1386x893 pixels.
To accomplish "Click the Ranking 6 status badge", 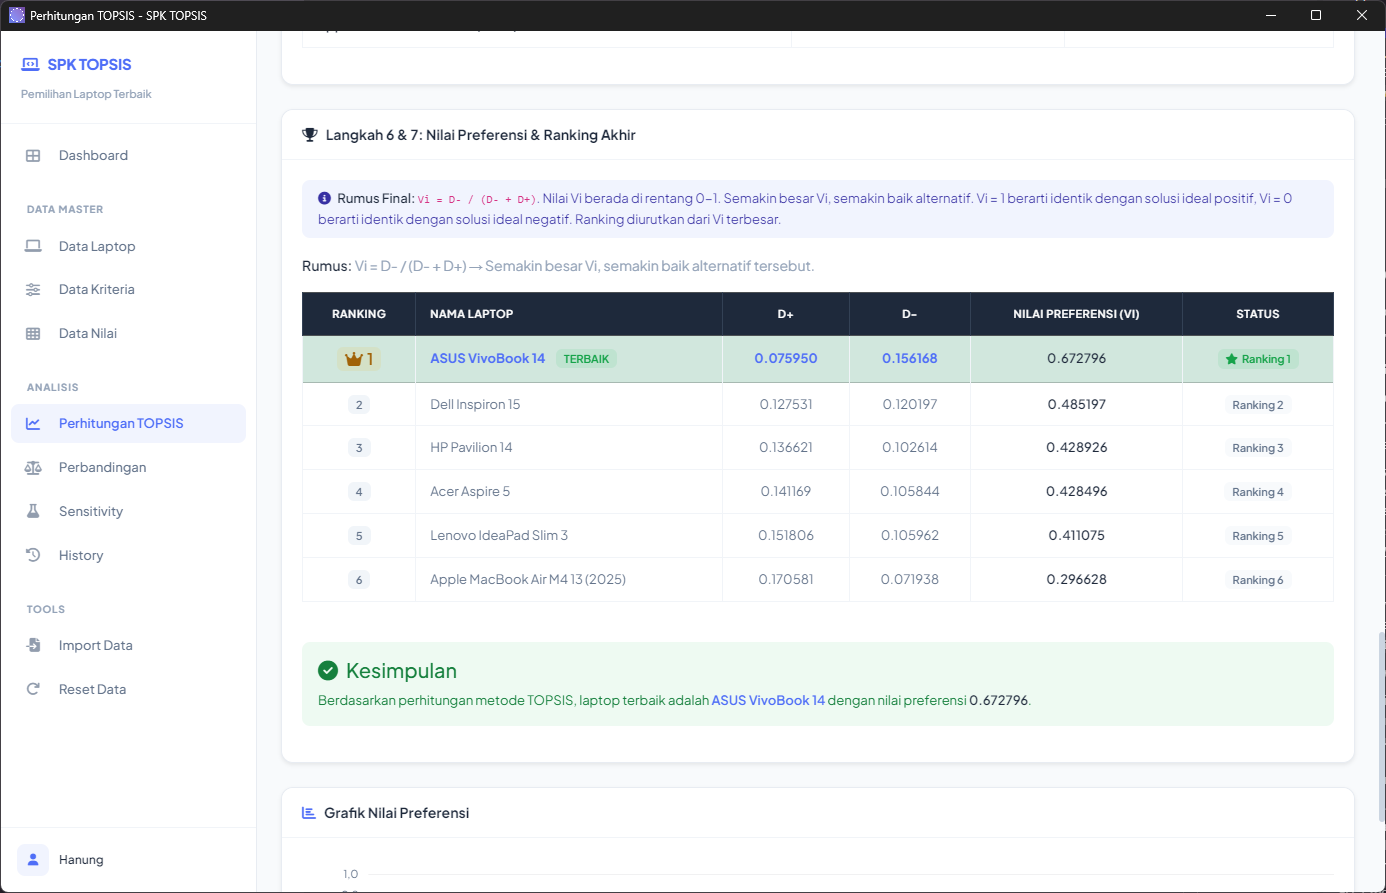I will [1258, 580].
